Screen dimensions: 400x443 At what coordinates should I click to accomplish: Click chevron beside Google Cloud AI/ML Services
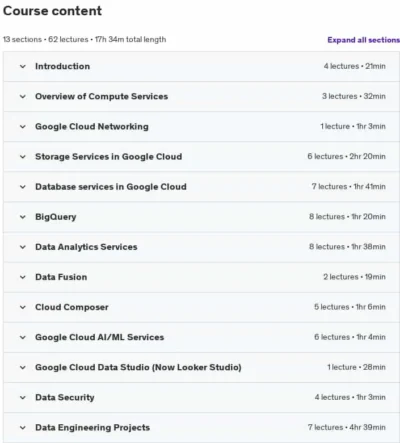point(23,337)
